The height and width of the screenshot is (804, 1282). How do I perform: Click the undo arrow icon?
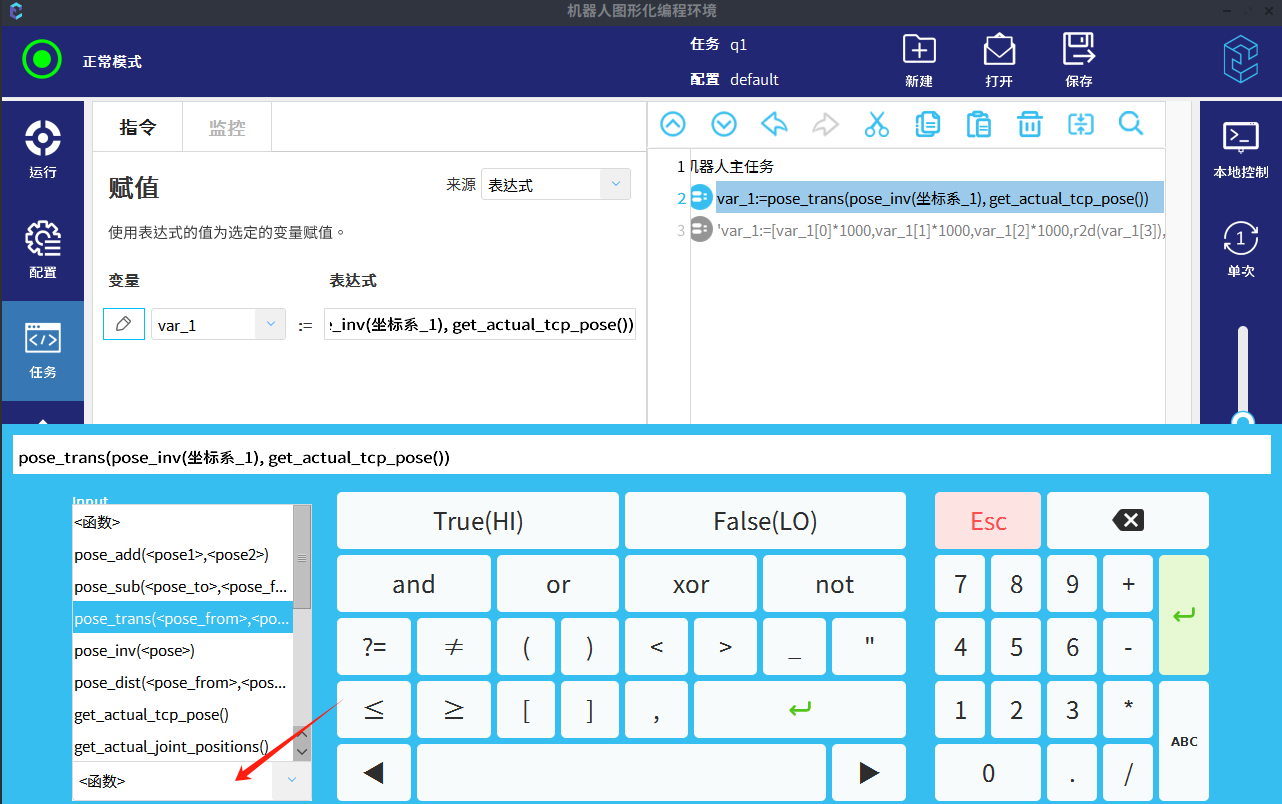(x=774, y=124)
